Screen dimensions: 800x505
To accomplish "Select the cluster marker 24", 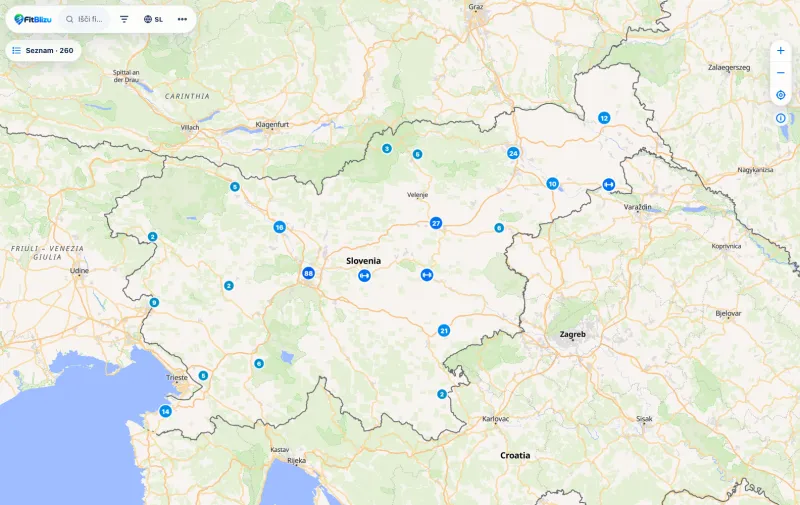I will [513, 153].
